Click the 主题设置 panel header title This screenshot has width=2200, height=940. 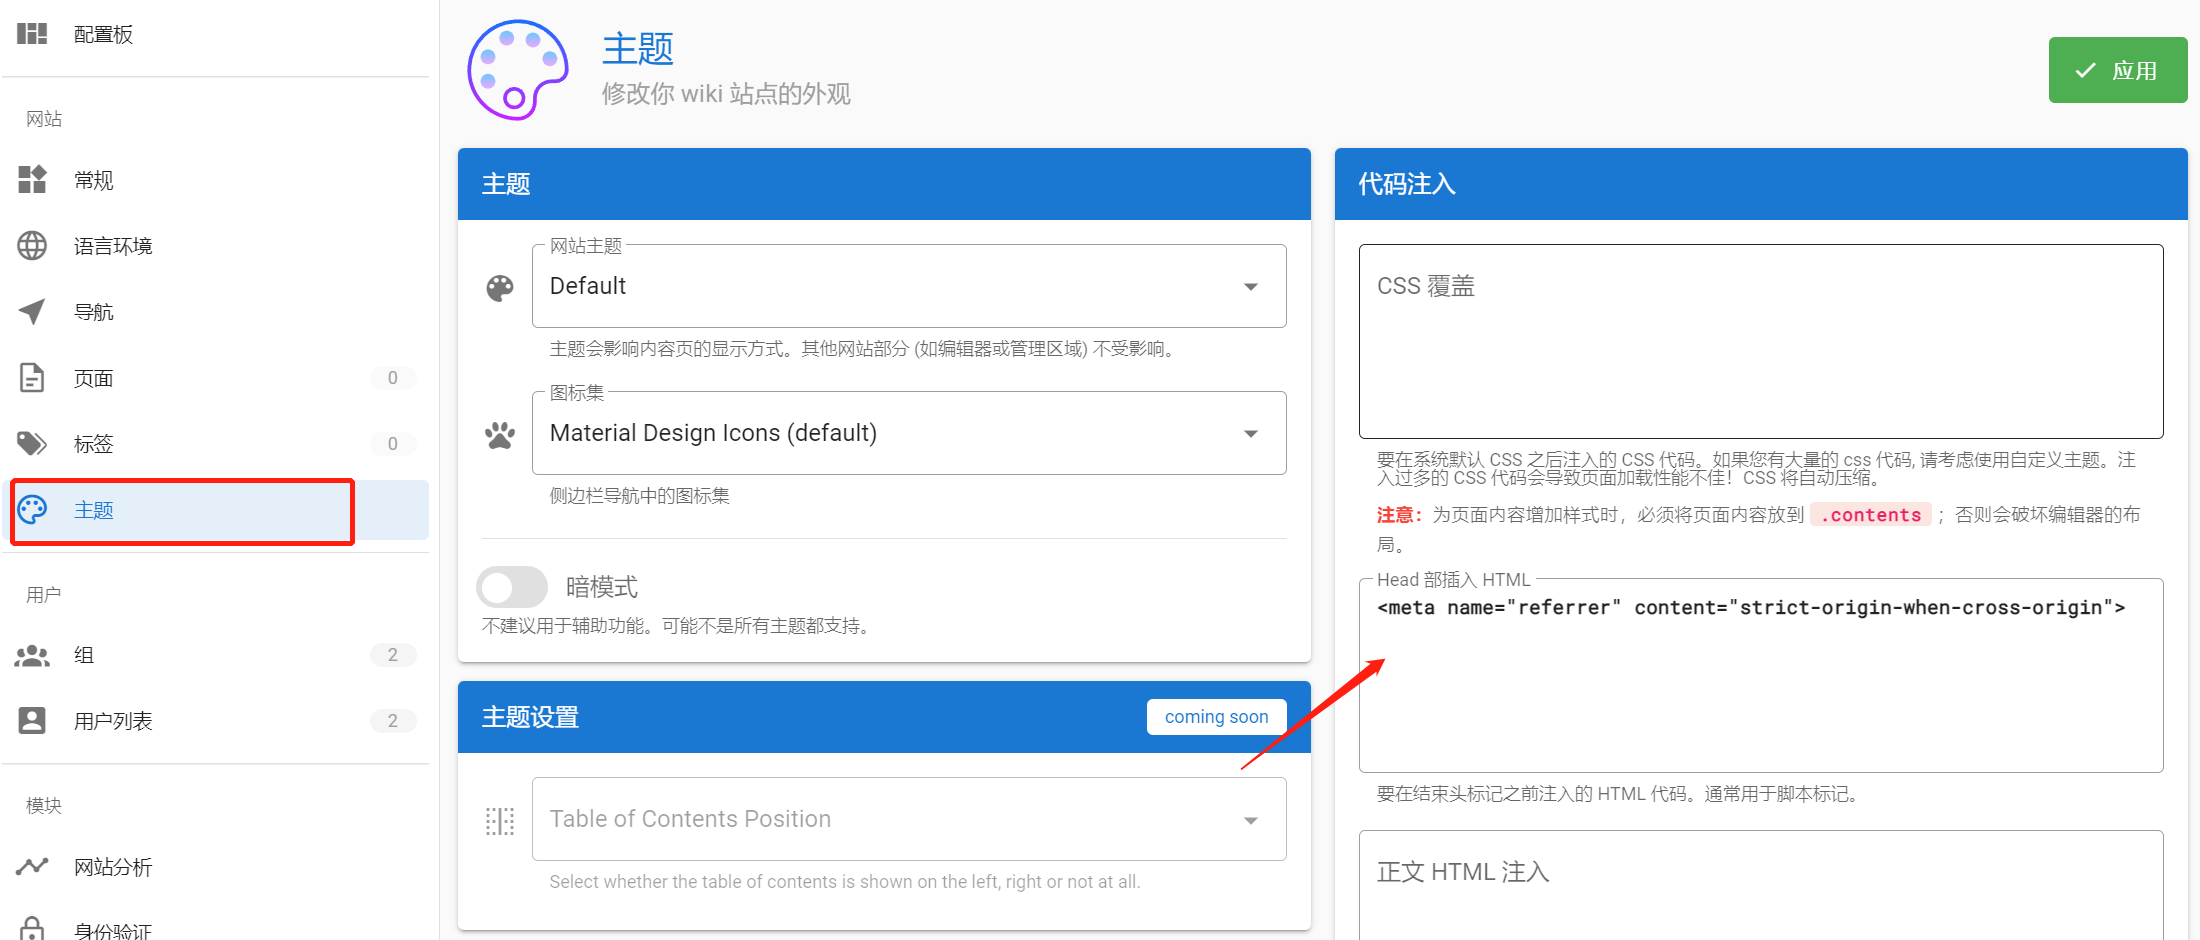coord(530,717)
